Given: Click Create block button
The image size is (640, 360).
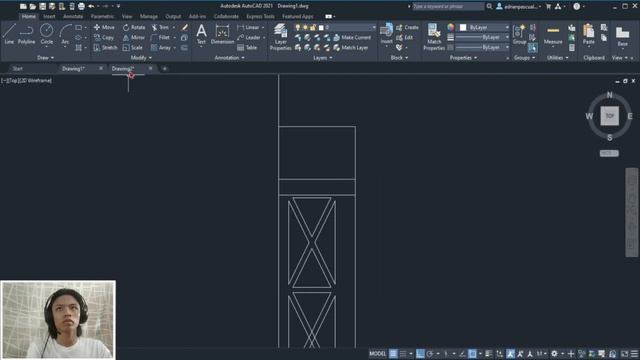Looking at the screenshot, I should pos(407,27).
